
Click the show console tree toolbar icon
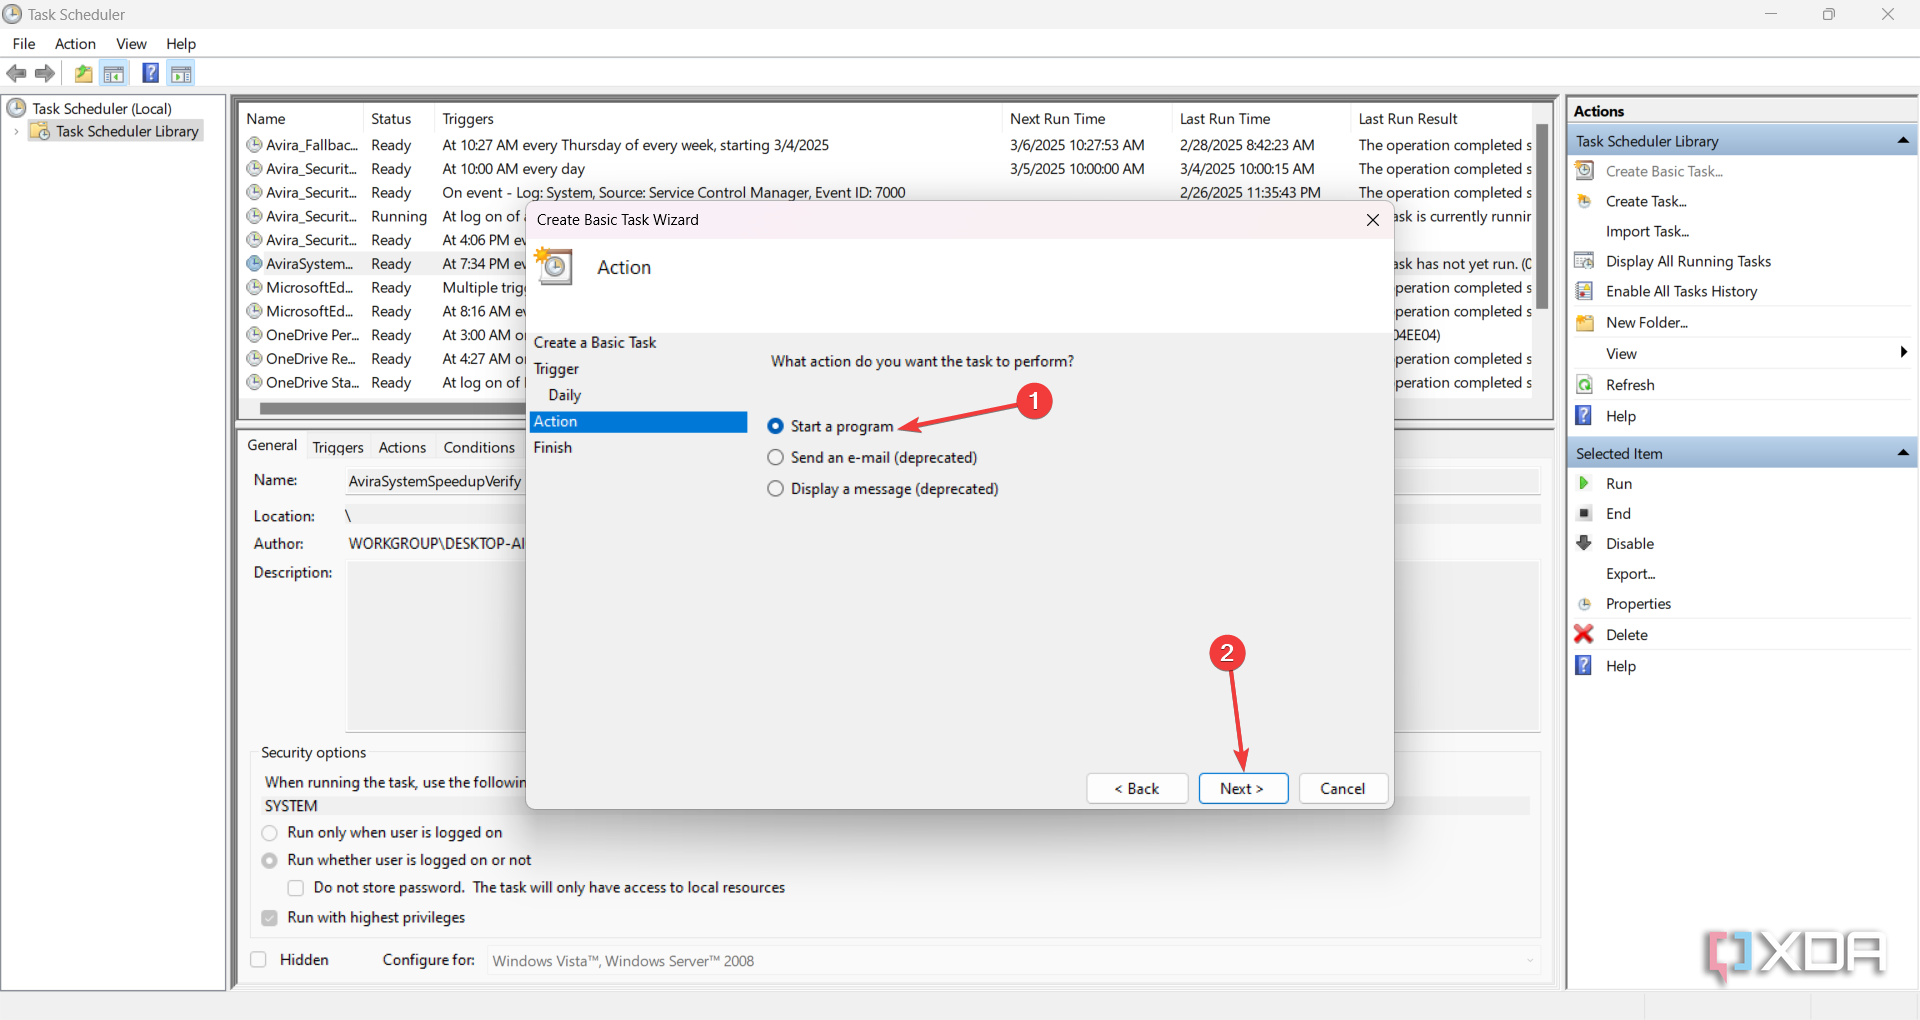pyautogui.click(x=114, y=74)
